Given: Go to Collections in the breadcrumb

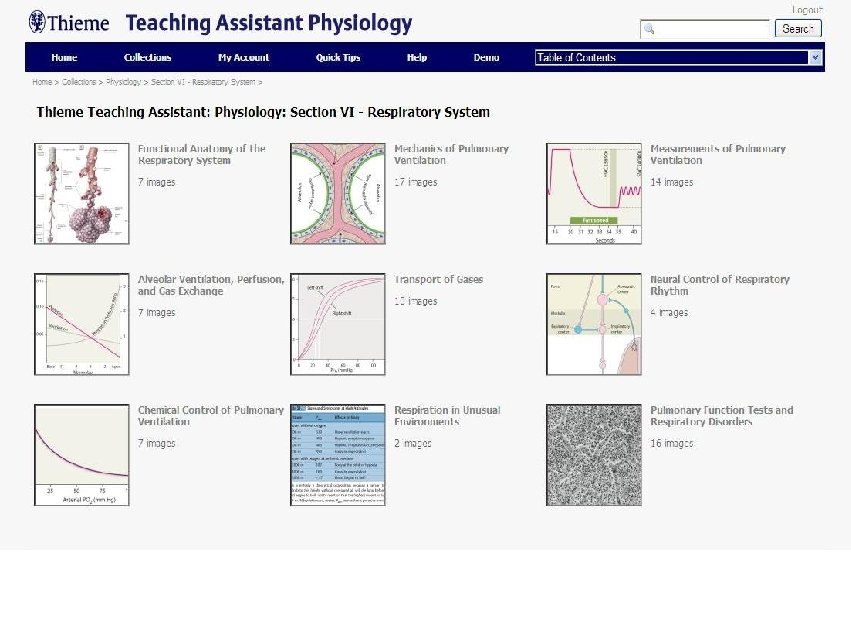Looking at the screenshot, I should [79, 82].
